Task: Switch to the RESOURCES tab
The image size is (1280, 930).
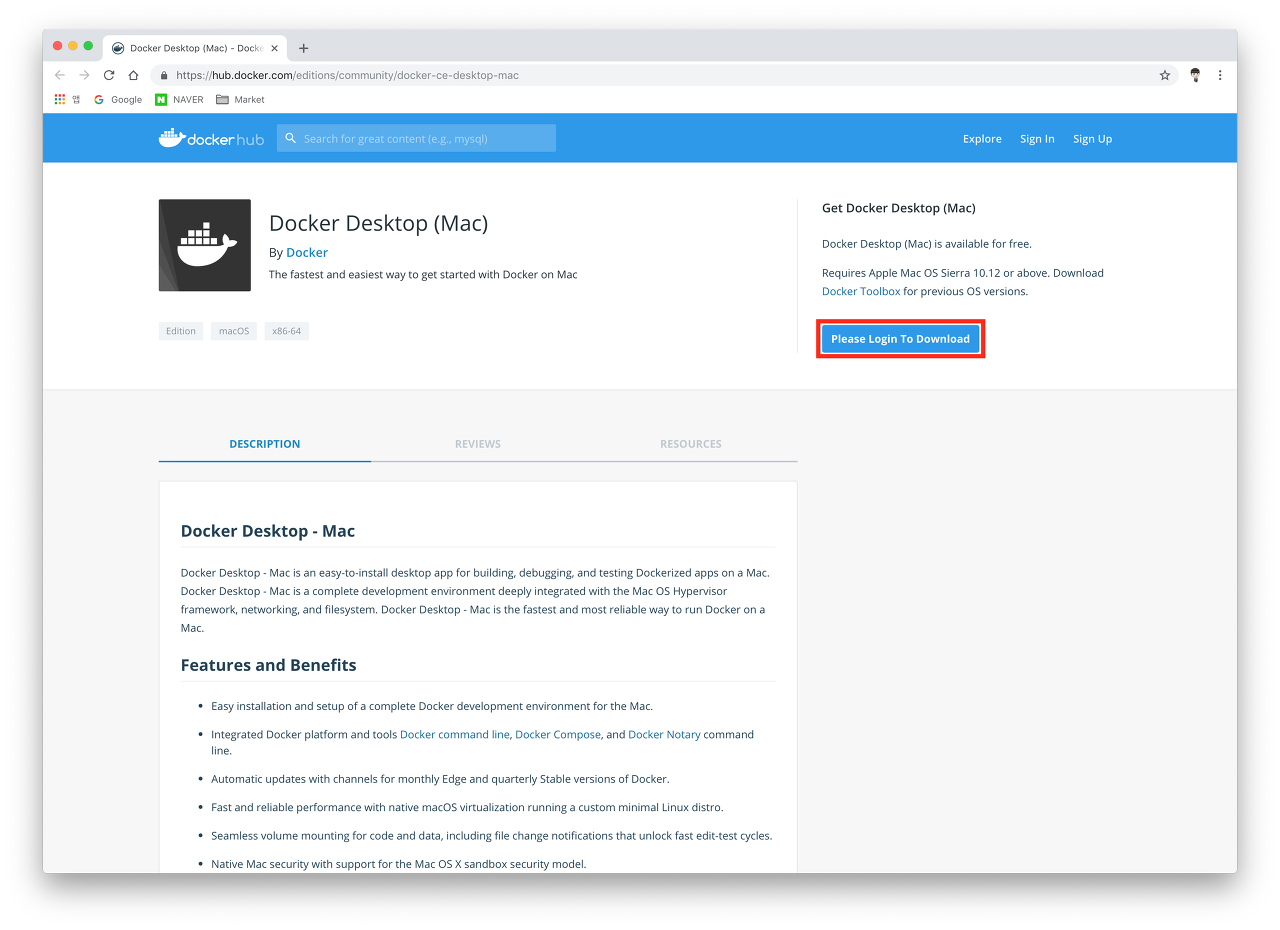Action: 690,444
